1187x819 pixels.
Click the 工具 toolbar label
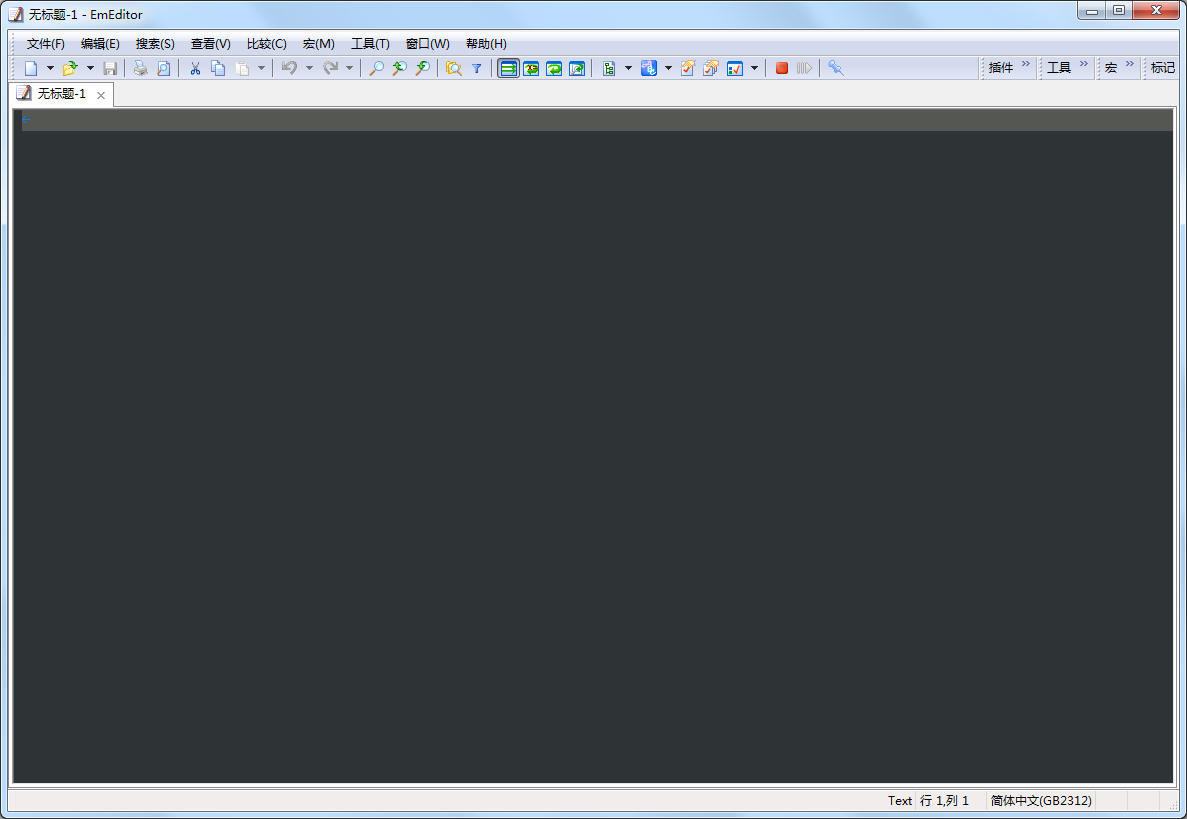(x=1059, y=67)
